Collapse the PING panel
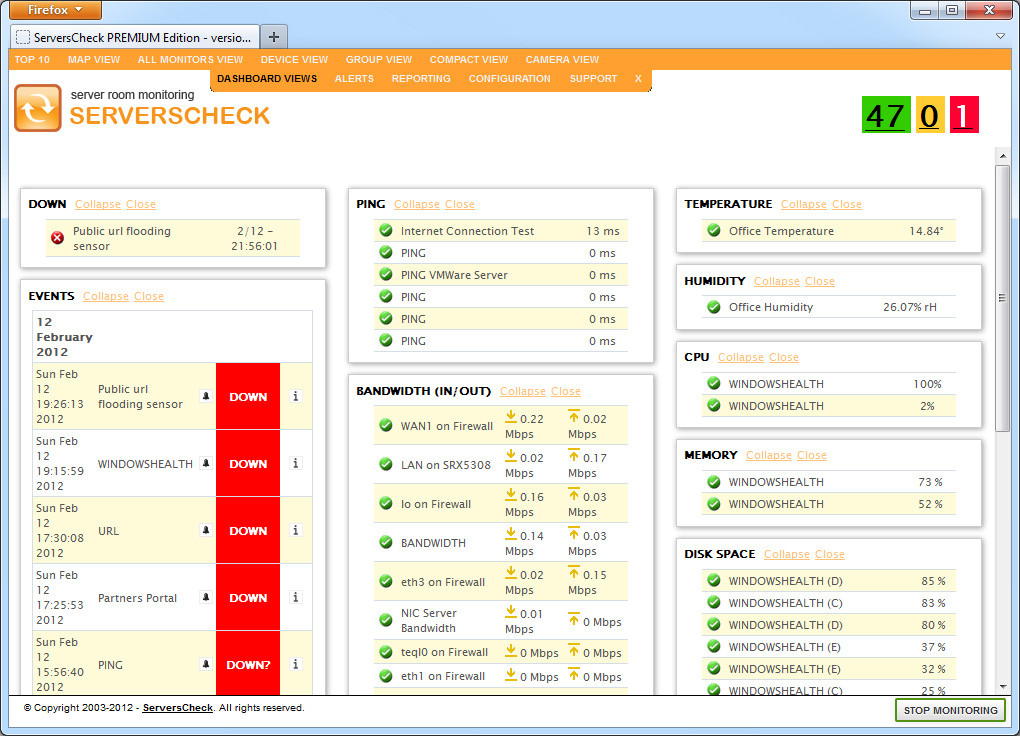Image resolution: width=1020 pixels, height=736 pixels. click(x=417, y=204)
